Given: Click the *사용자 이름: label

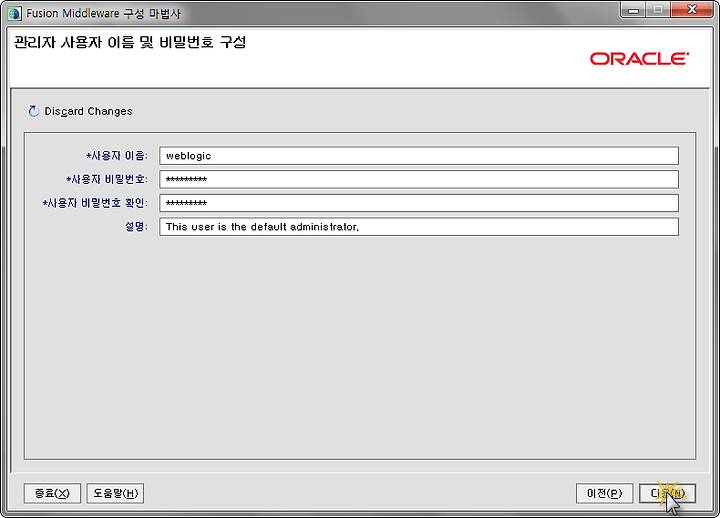Looking at the screenshot, I should (x=117, y=156).
